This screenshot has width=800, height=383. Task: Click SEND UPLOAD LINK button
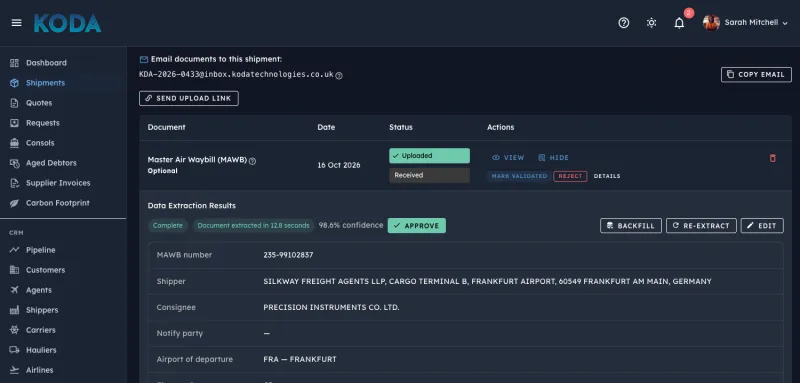(x=189, y=98)
